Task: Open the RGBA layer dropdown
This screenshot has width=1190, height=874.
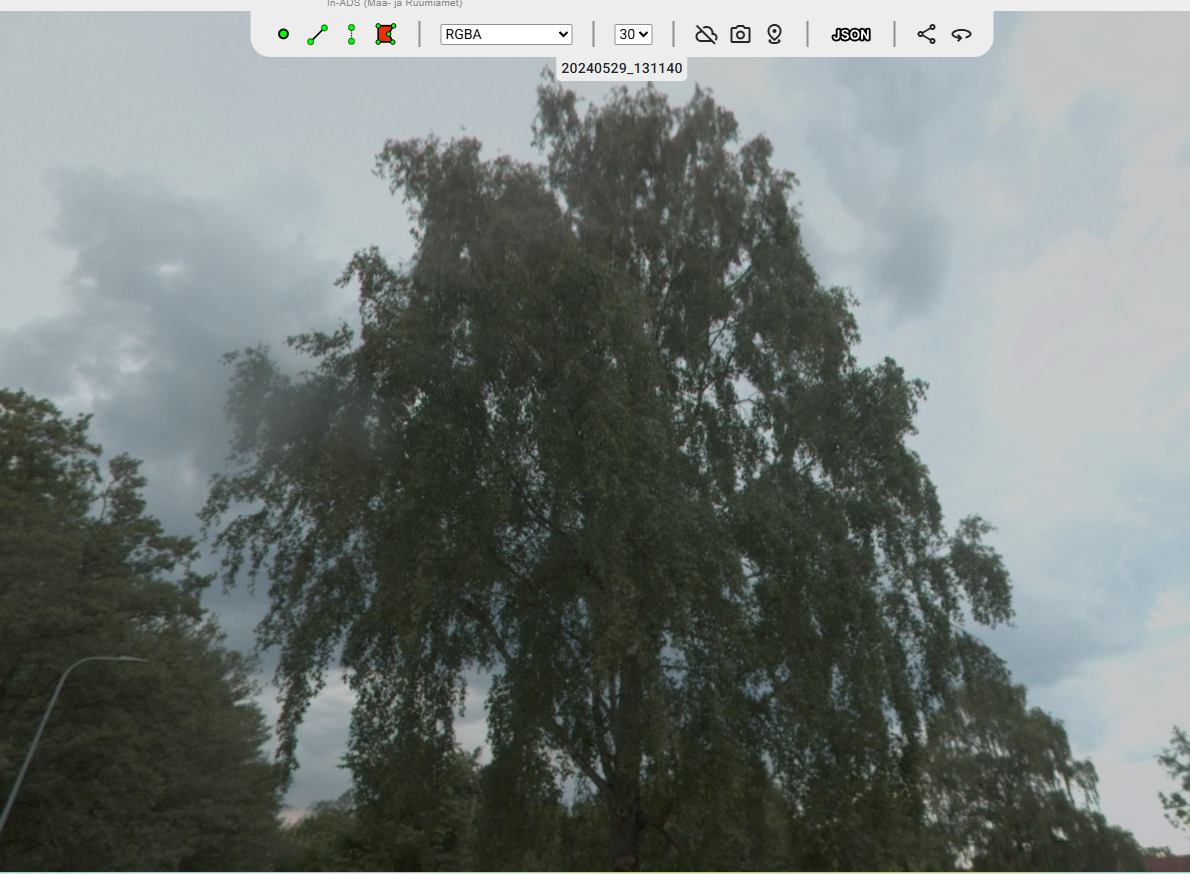Action: [506, 34]
